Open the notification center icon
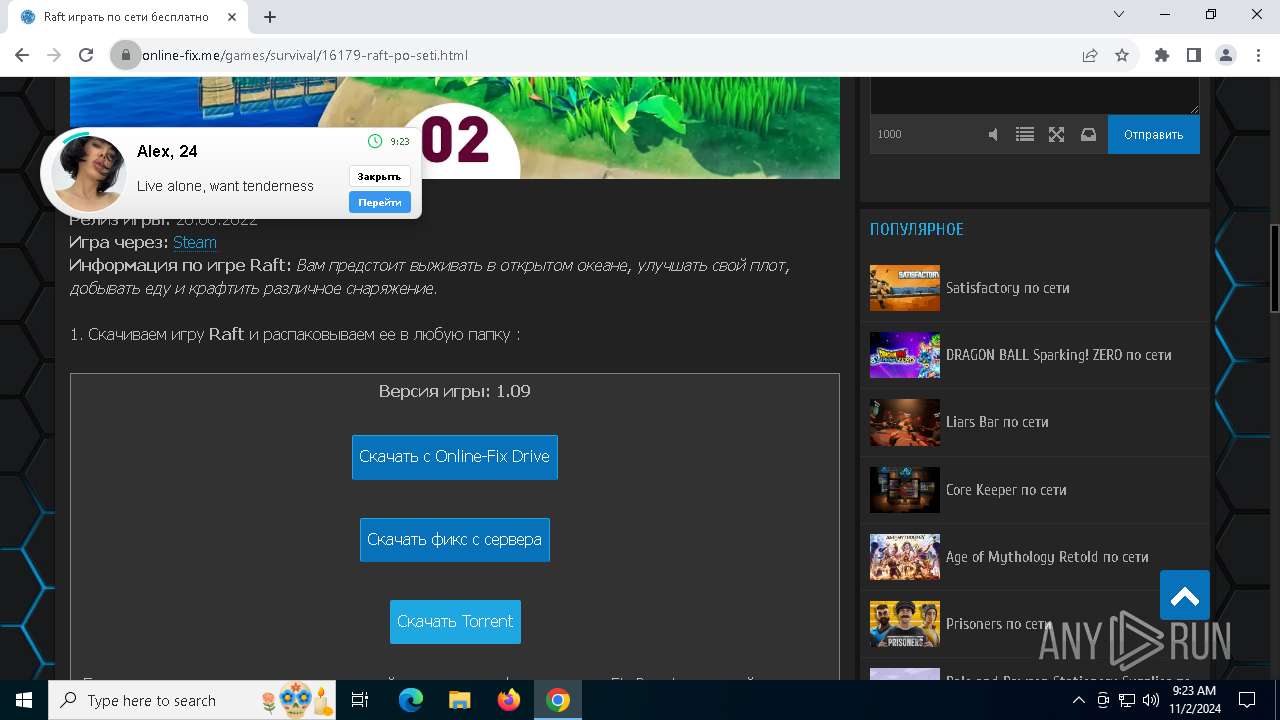 tap(1247, 700)
